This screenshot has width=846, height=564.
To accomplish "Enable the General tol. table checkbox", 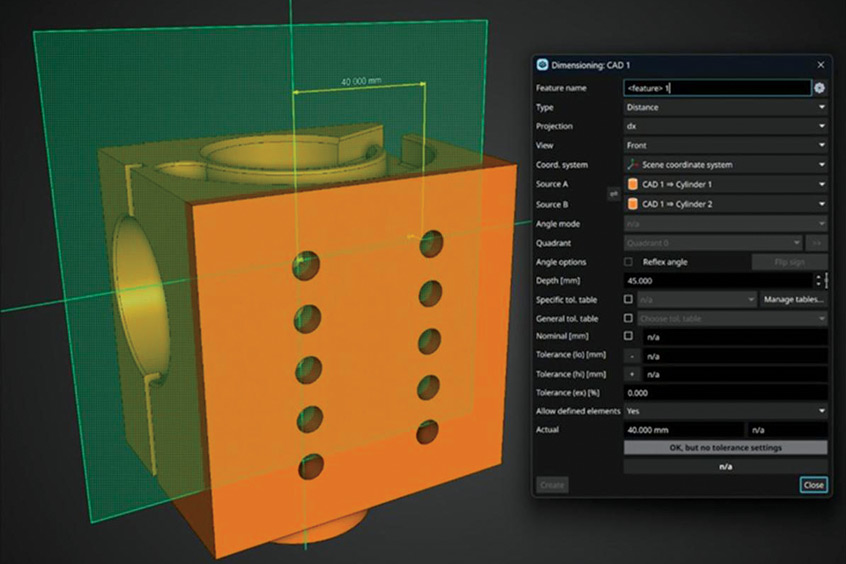I will [x=628, y=318].
